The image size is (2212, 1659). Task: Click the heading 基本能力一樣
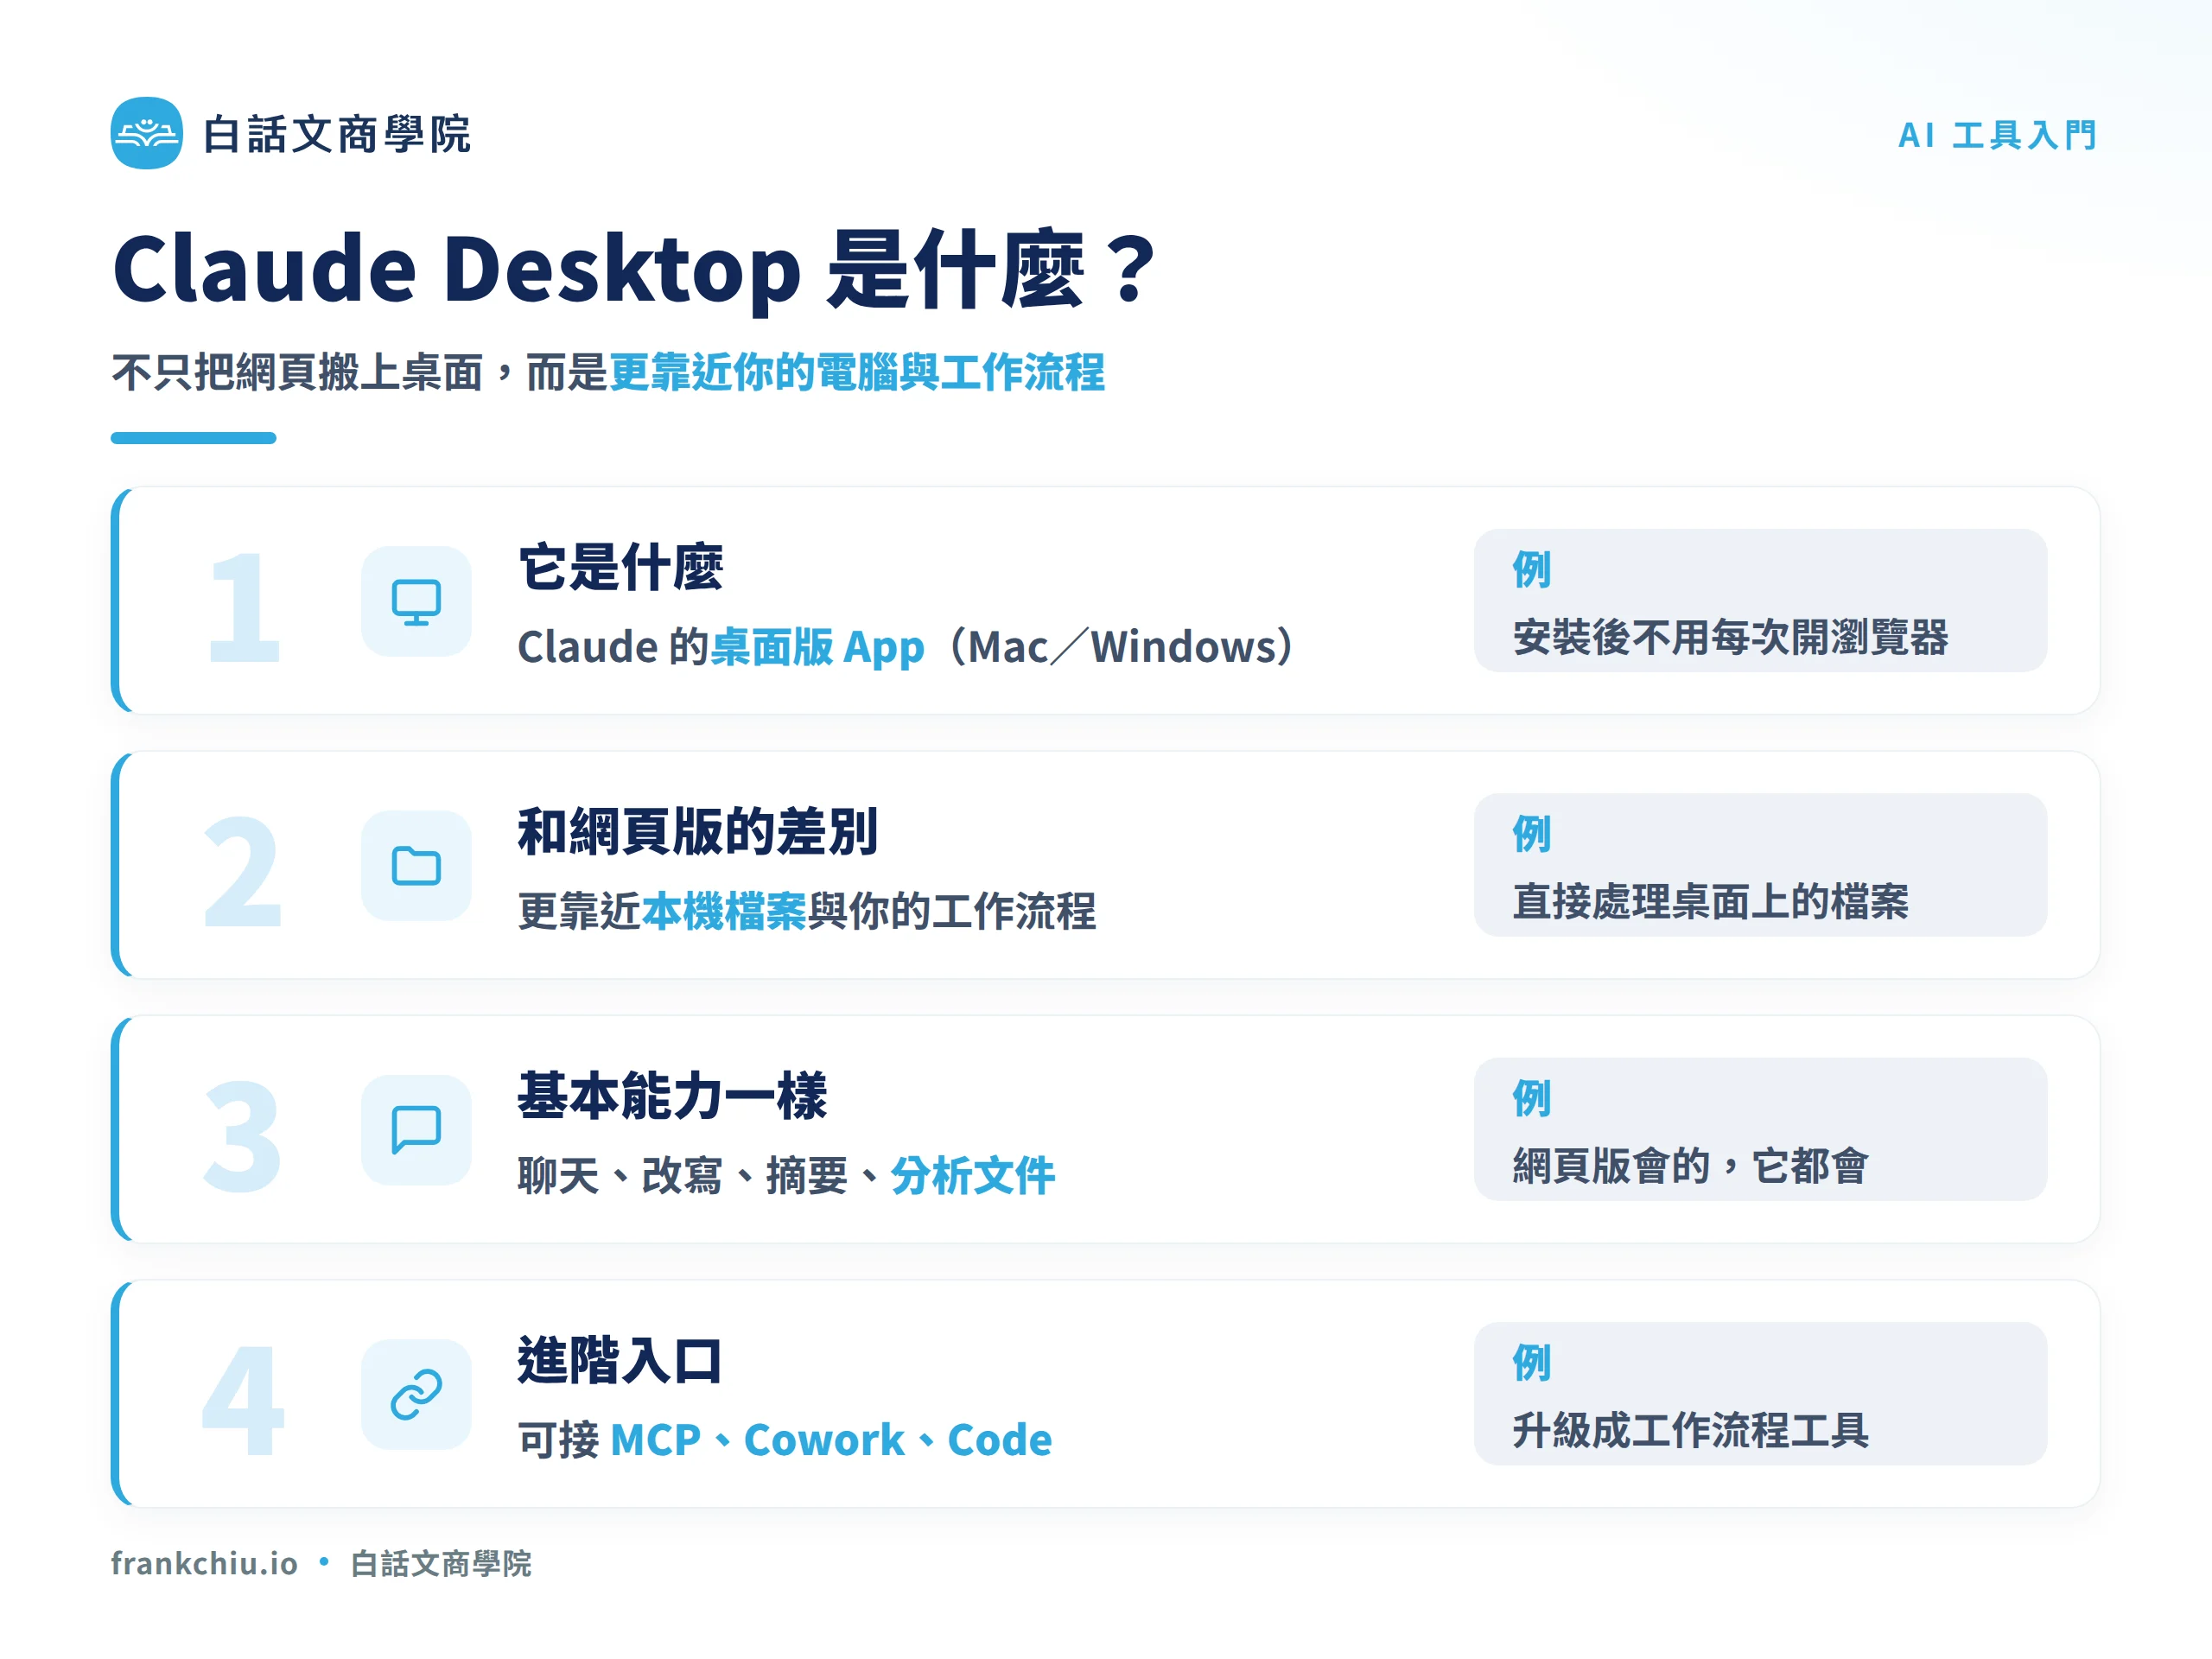[673, 1096]
